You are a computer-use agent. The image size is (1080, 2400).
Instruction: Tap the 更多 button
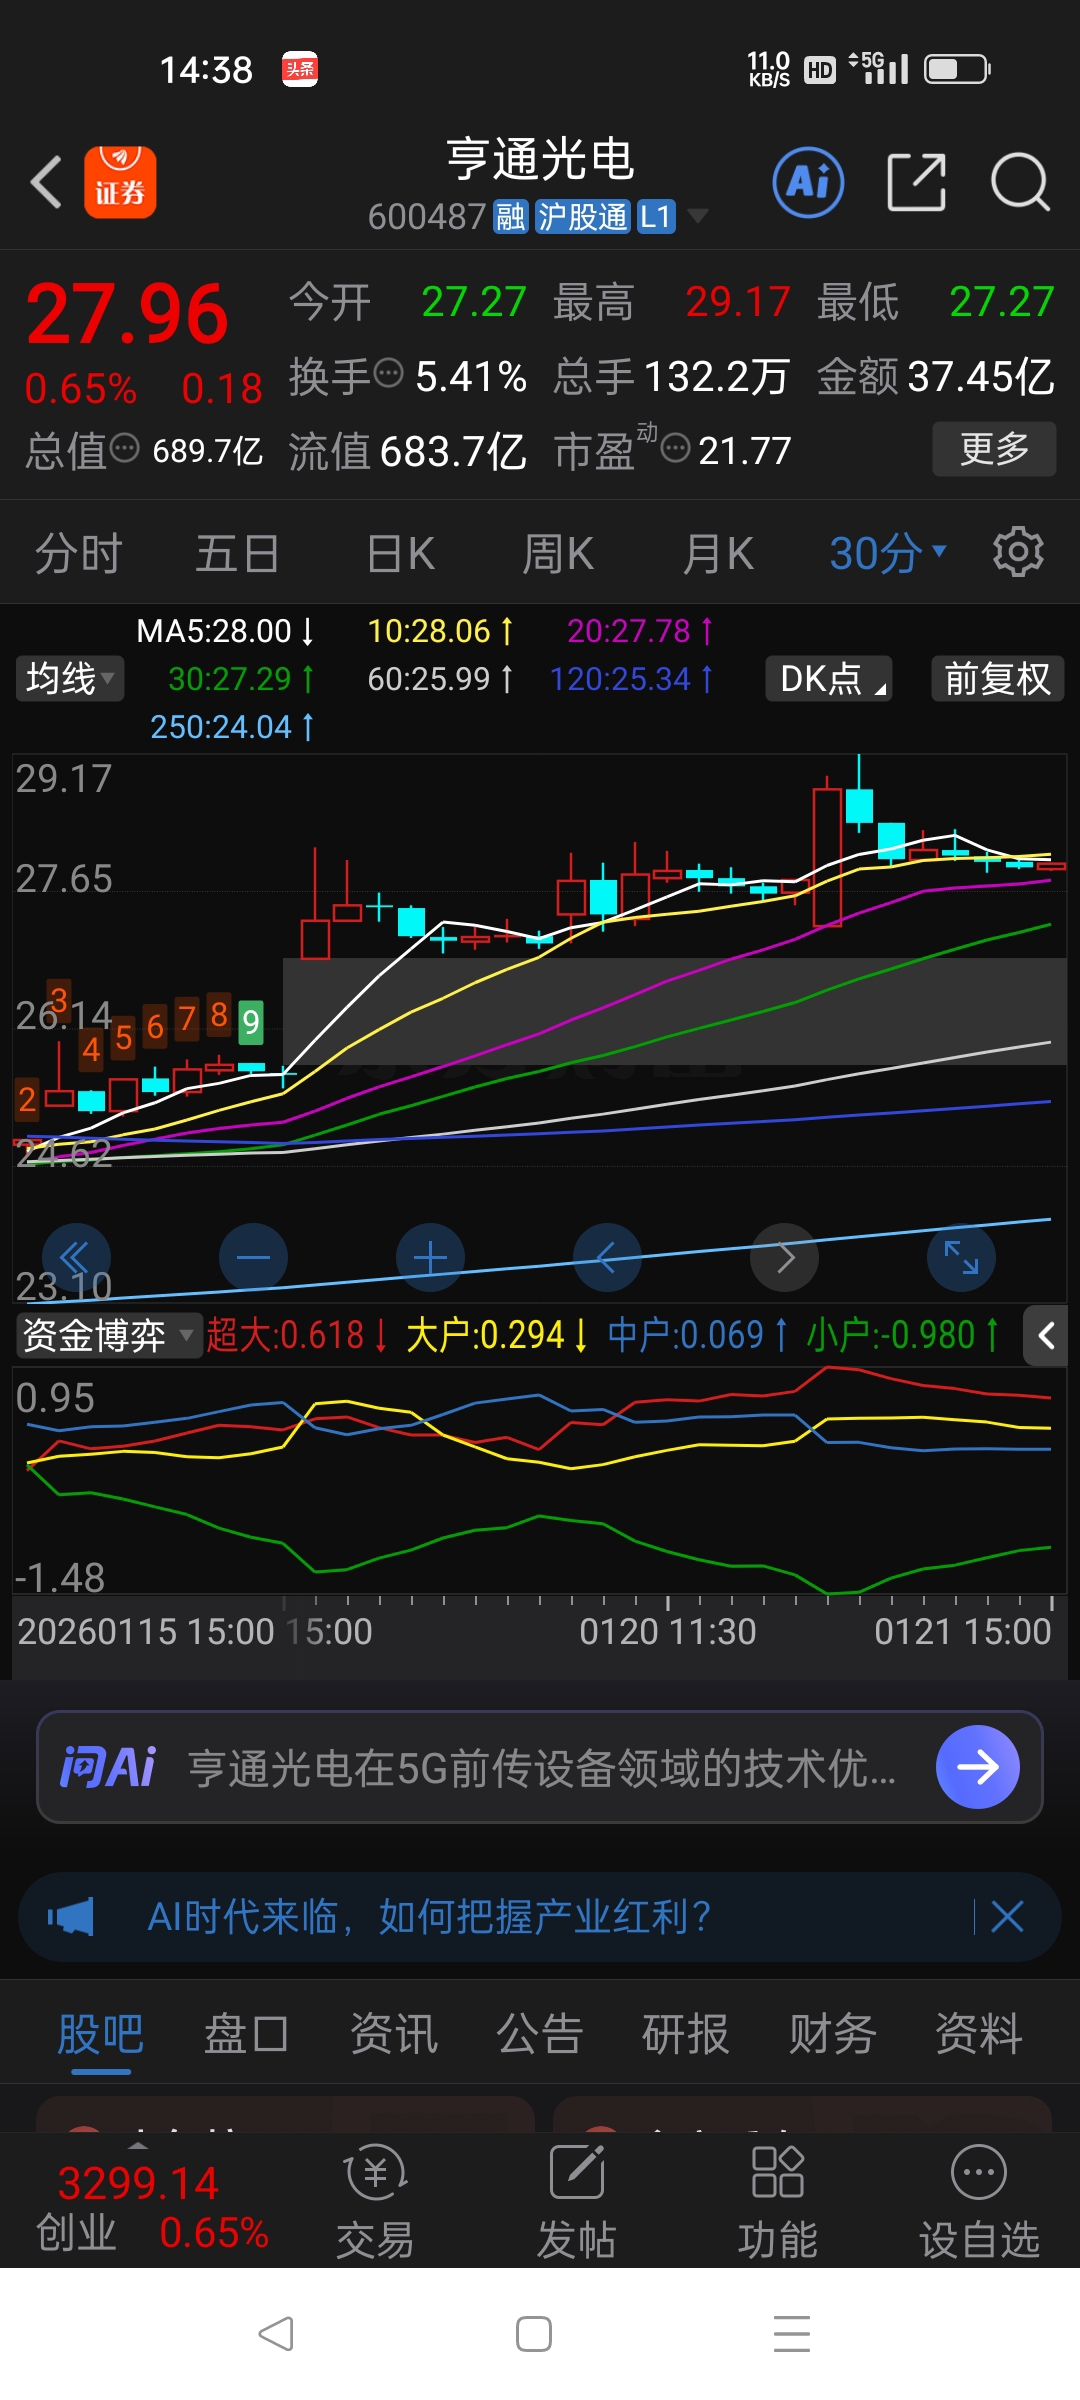tap(995, 448)
